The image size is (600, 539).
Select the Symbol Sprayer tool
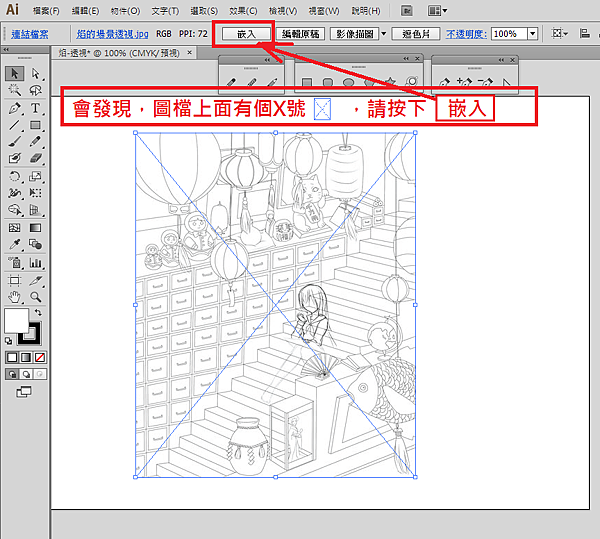15,263
